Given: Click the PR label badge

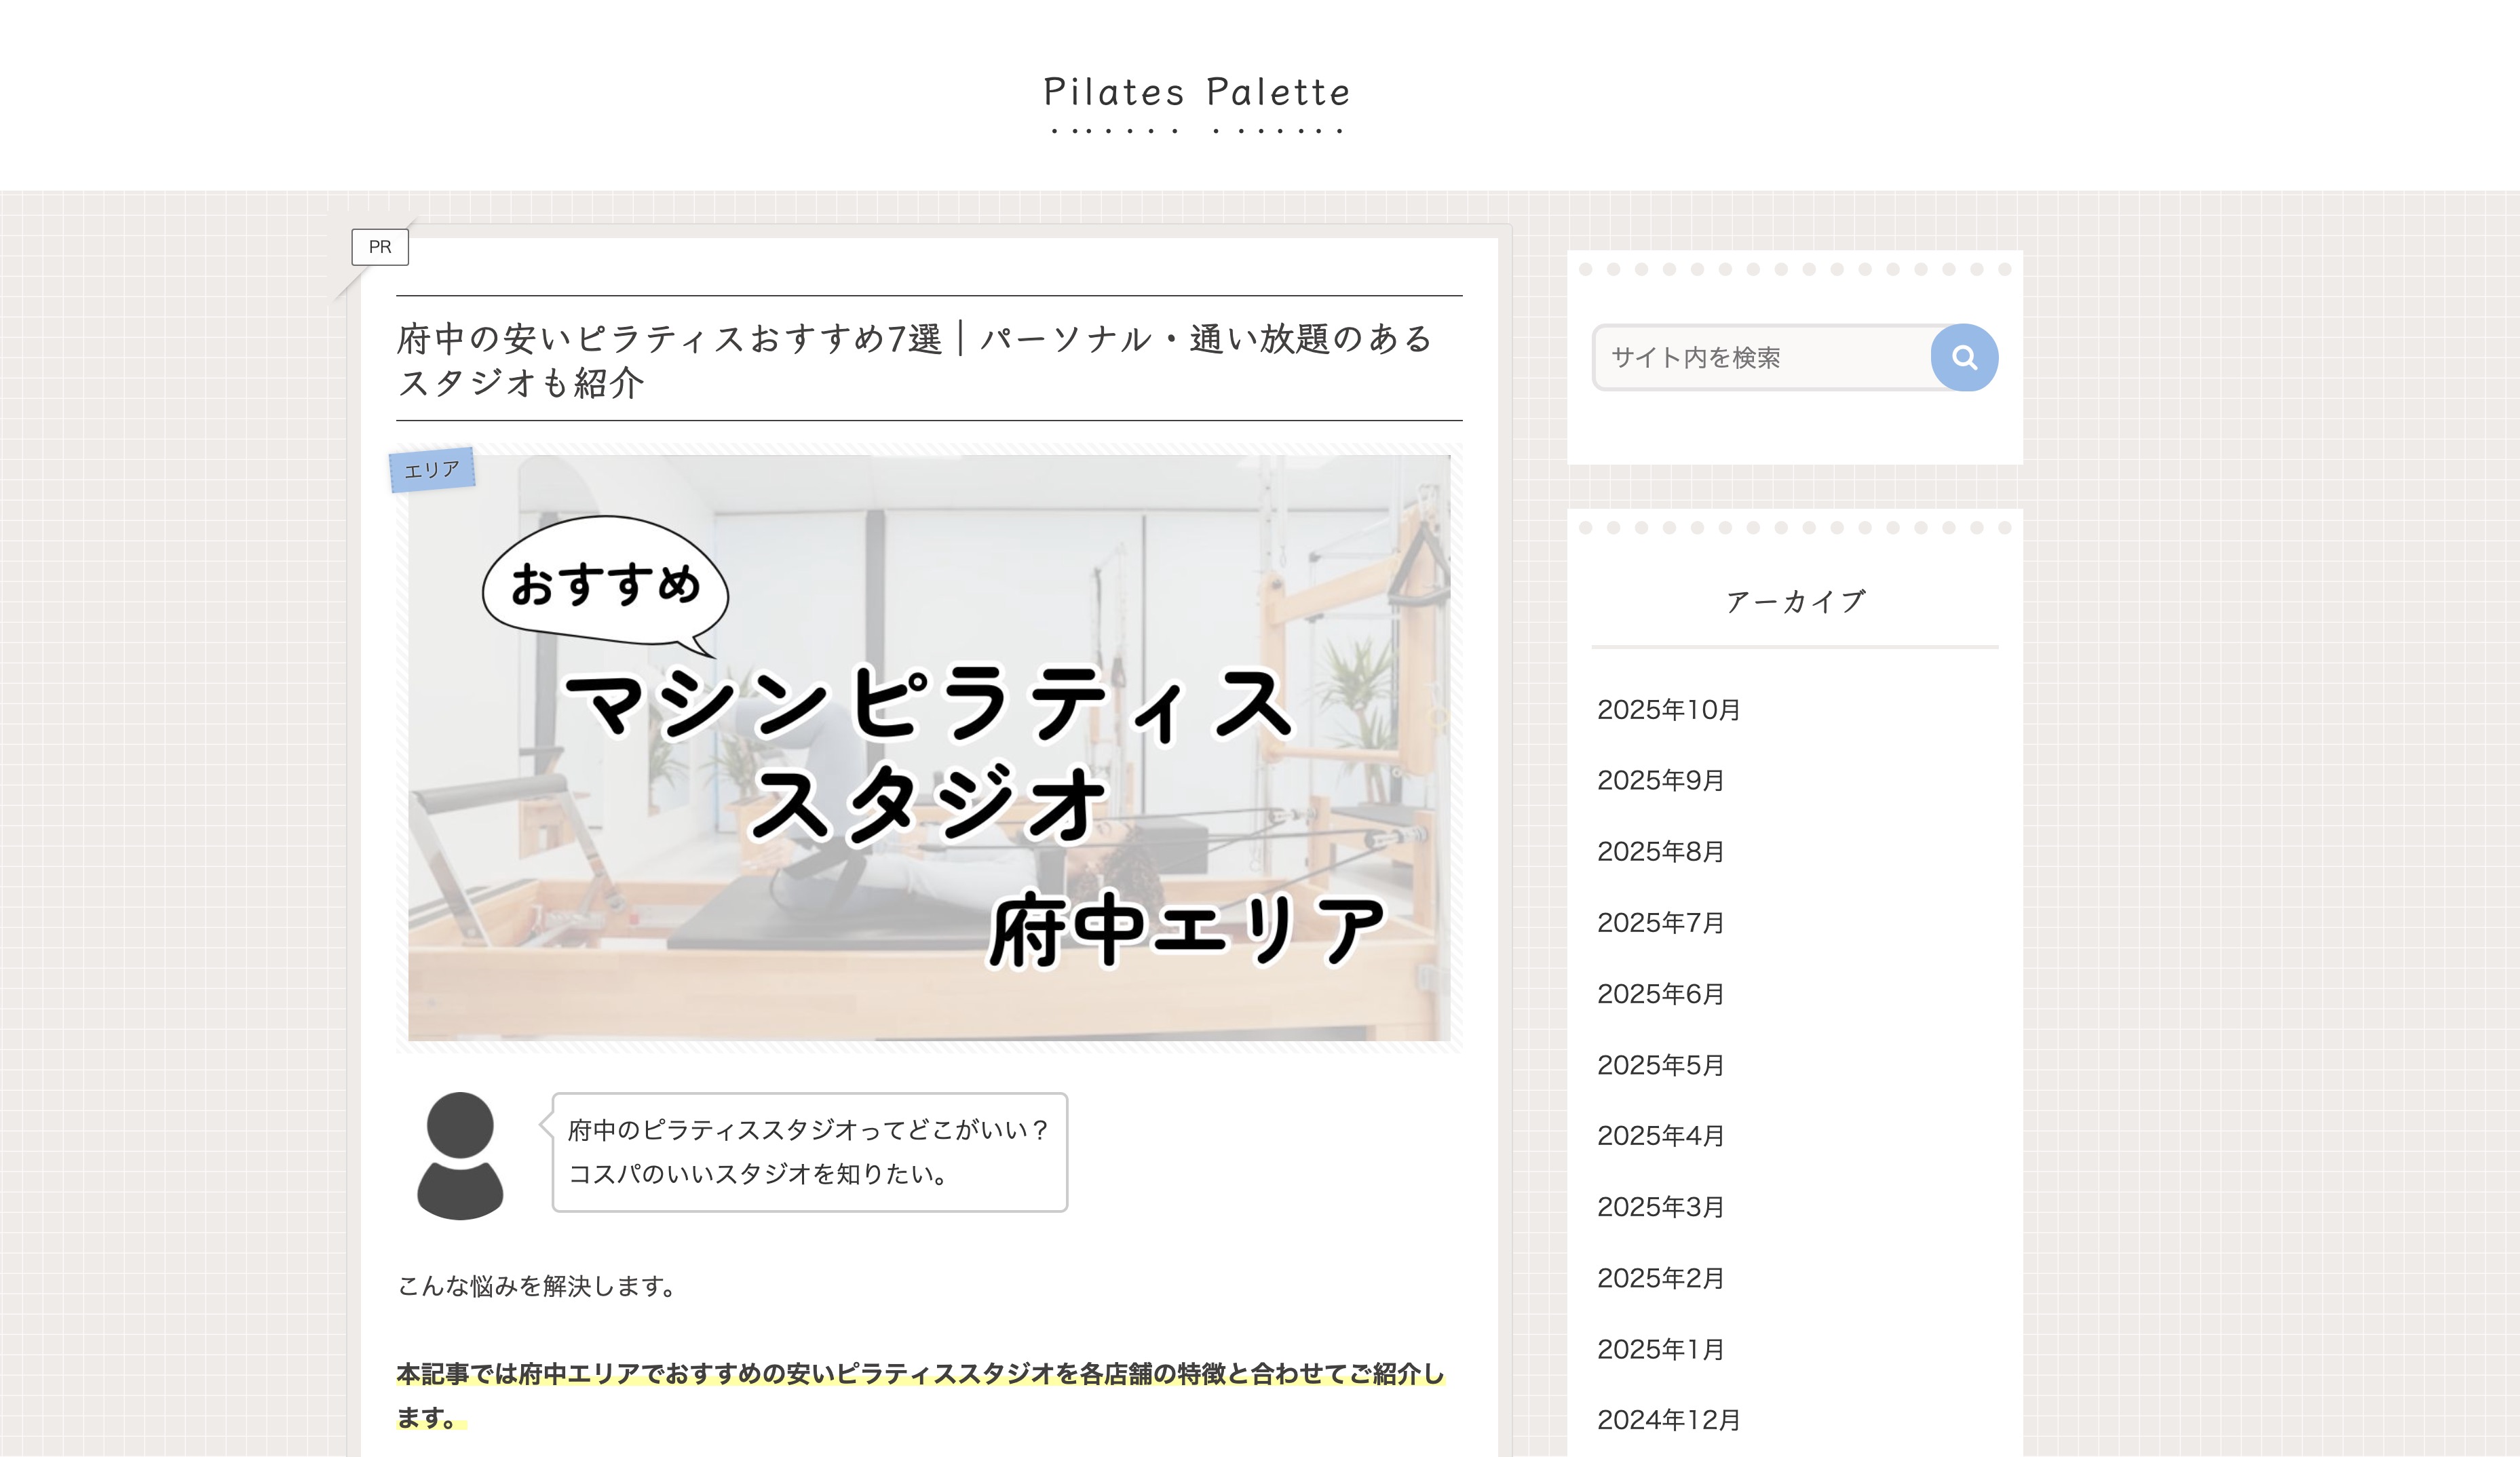Looking at the screenshot, I should pos(380,247).
